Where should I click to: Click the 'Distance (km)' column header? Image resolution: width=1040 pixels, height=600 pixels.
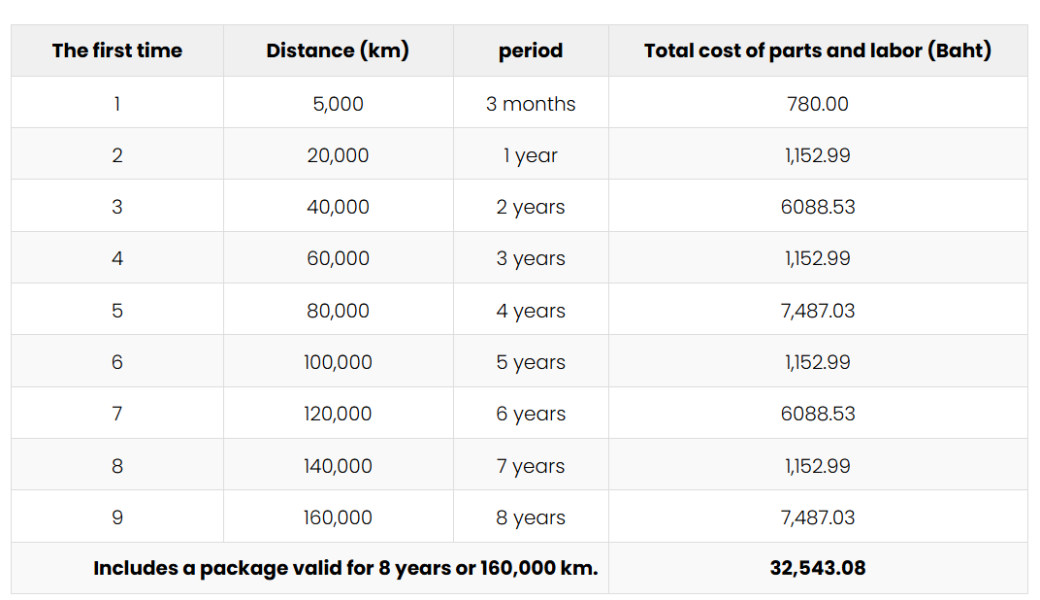[x=338, y=50]
